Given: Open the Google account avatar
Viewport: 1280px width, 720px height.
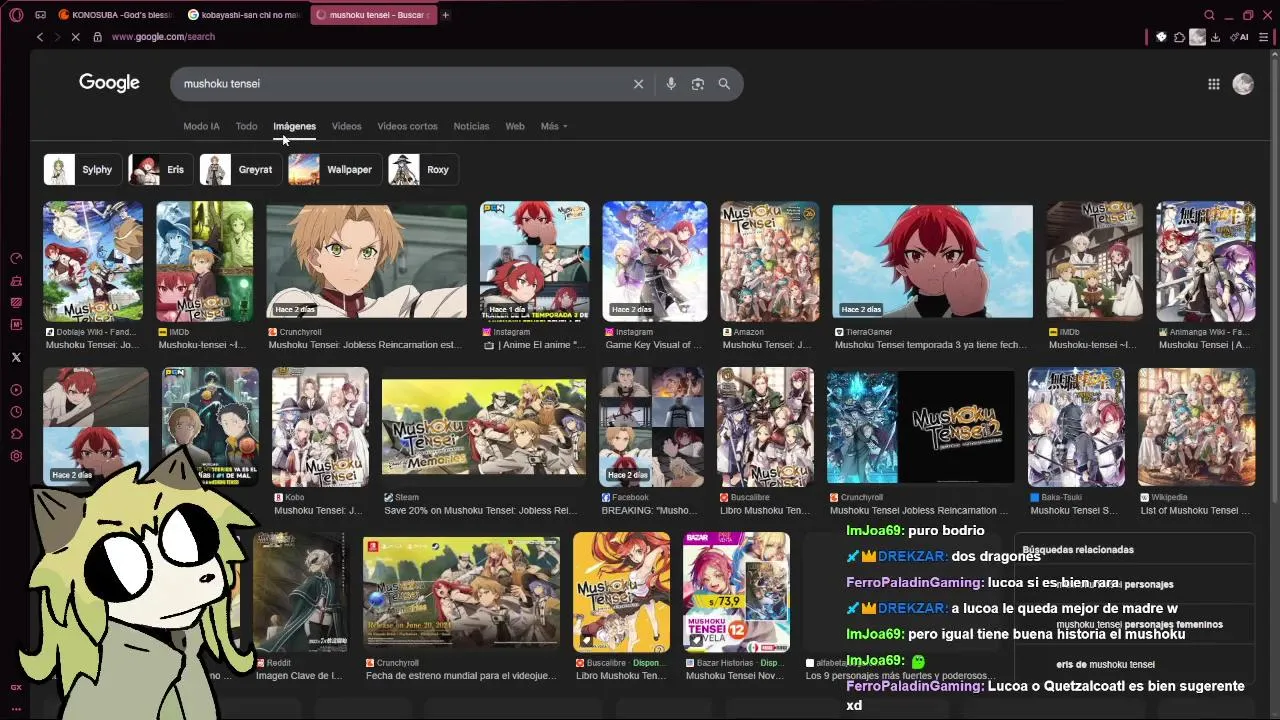Looking at the screenshot, I should click(1243, 84).
